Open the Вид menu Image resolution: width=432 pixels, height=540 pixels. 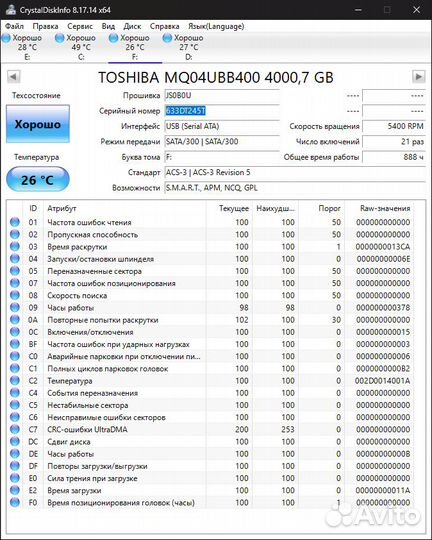click(x=108, y=26)
